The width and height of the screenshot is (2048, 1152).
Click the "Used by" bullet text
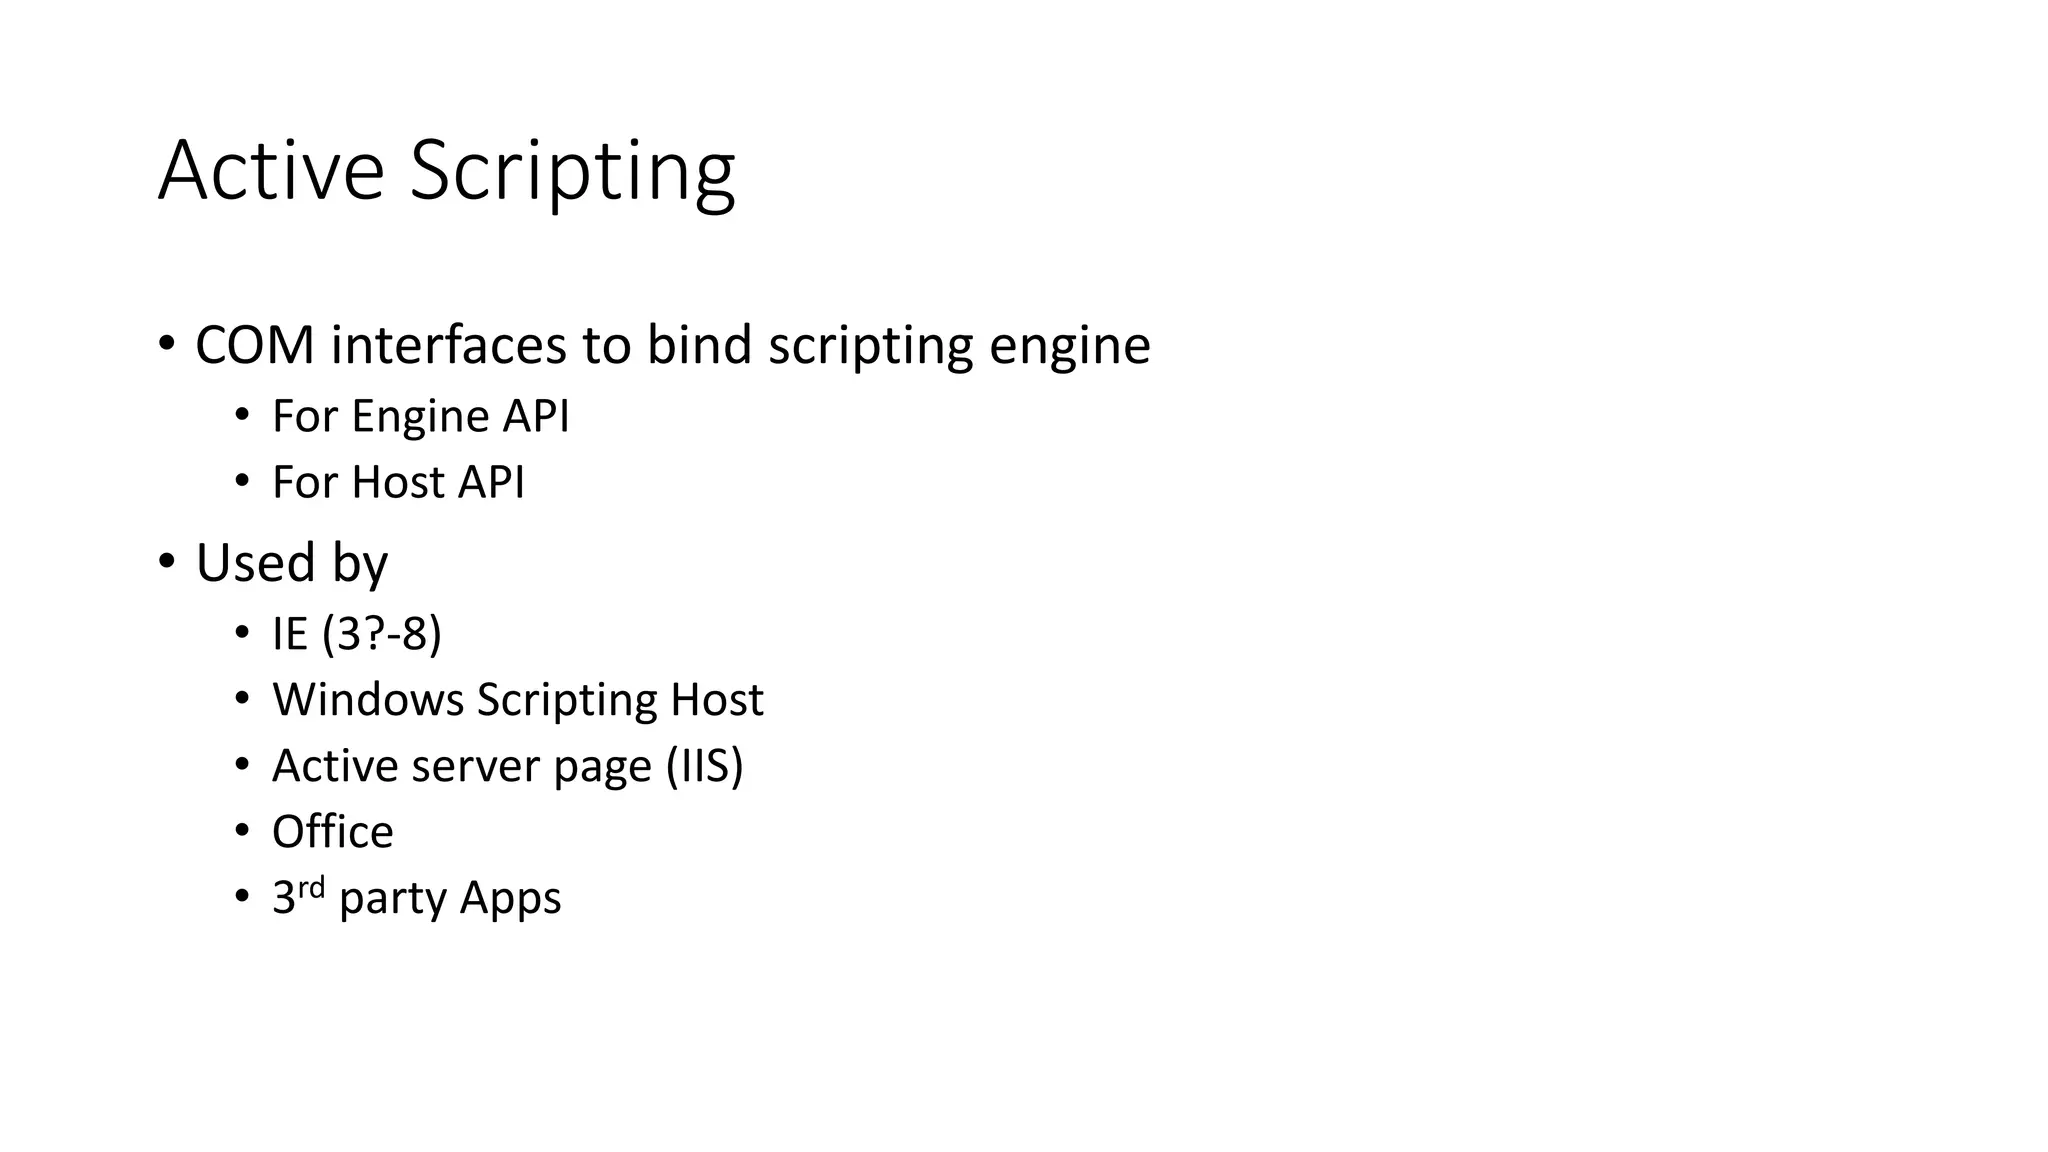[x=291, y=562]
